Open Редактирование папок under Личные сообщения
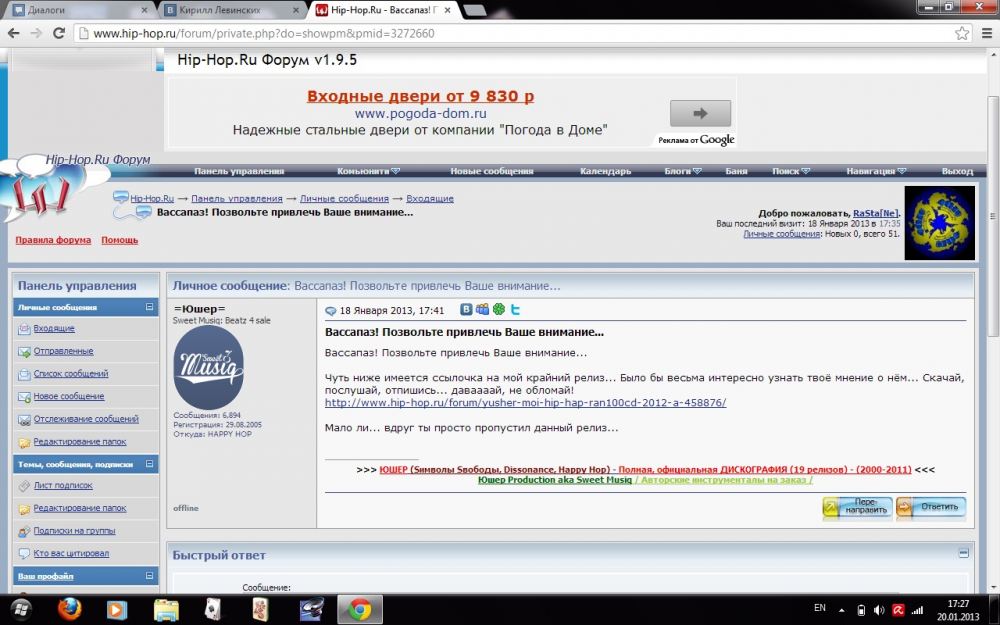This screenshot has height=625, width=1000. point(80,441)
